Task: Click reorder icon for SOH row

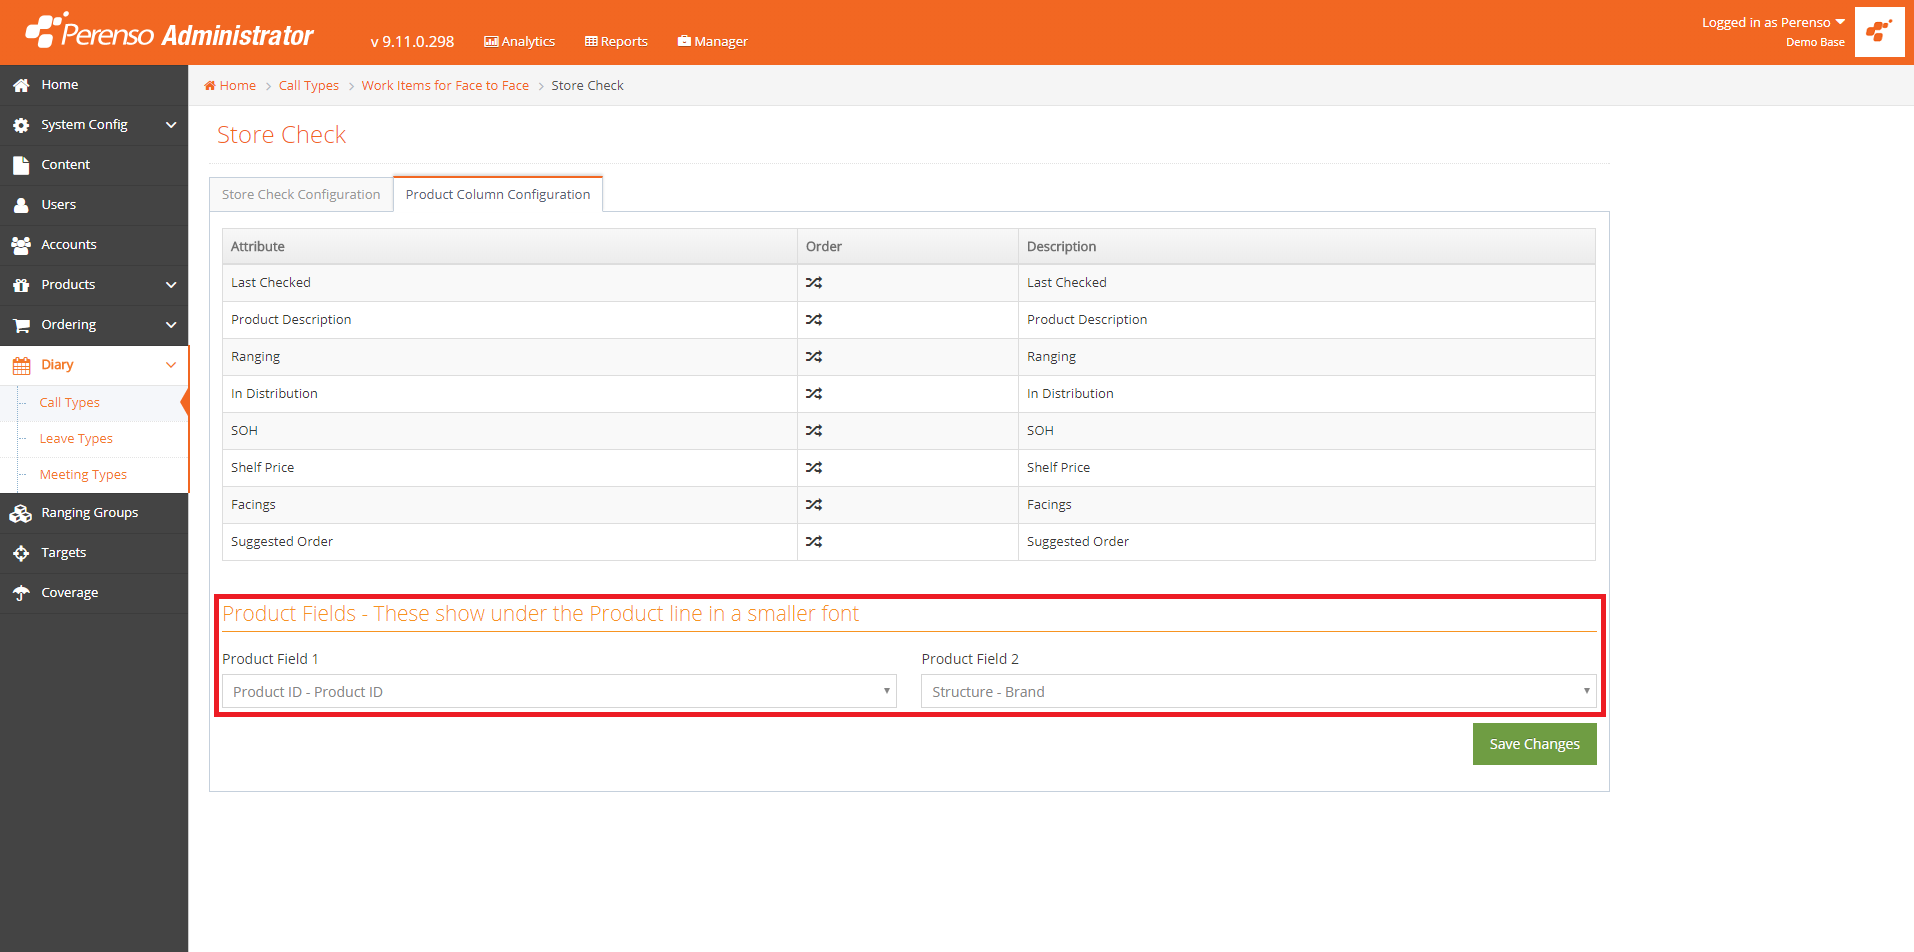Action: [814, 431]
